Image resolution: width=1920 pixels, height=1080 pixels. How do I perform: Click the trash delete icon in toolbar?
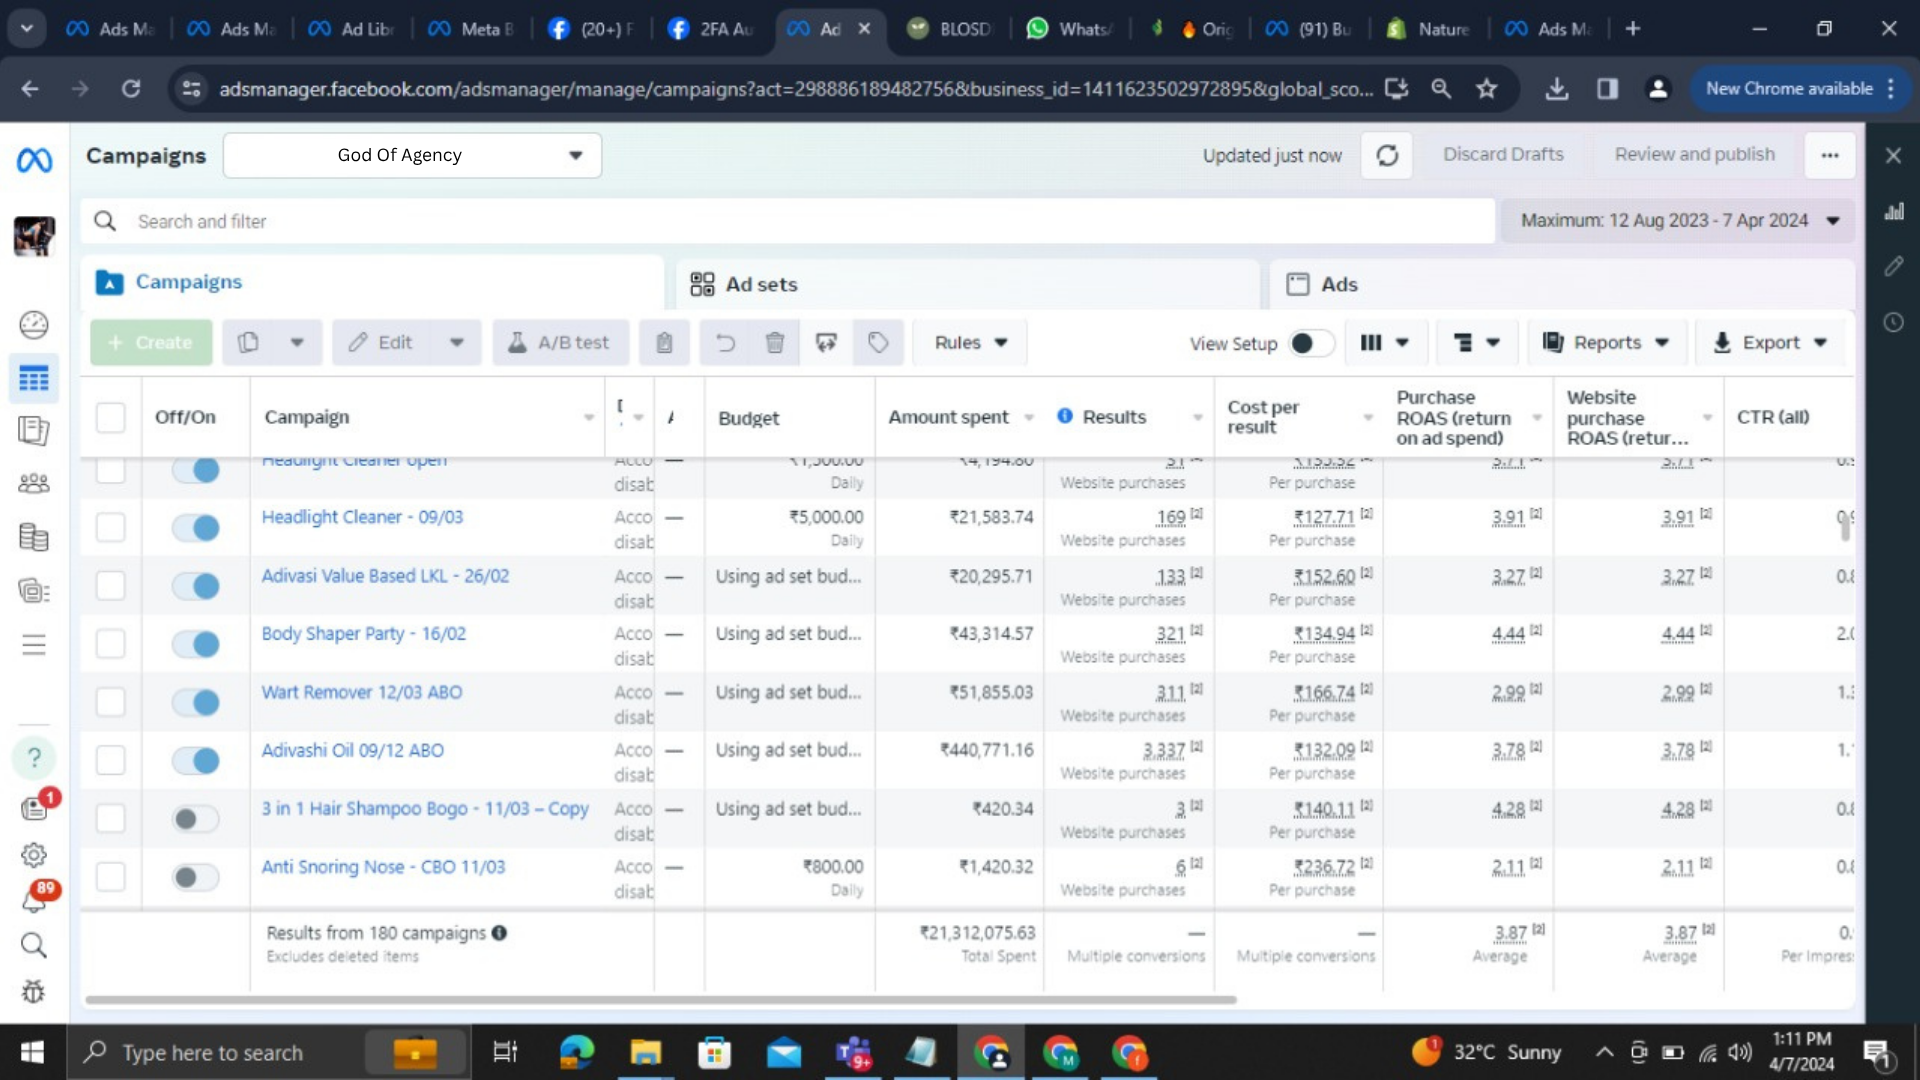tap(774, 343)
